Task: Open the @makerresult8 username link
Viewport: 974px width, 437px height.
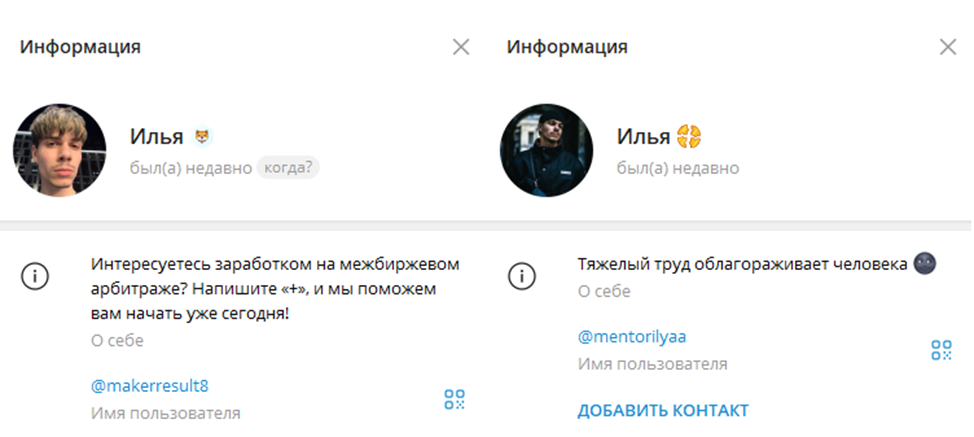Action: [150, 386]
